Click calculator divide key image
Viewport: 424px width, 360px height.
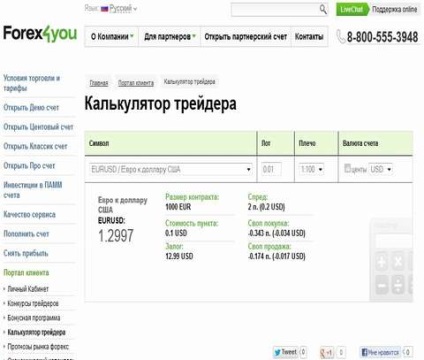point(398,285)
